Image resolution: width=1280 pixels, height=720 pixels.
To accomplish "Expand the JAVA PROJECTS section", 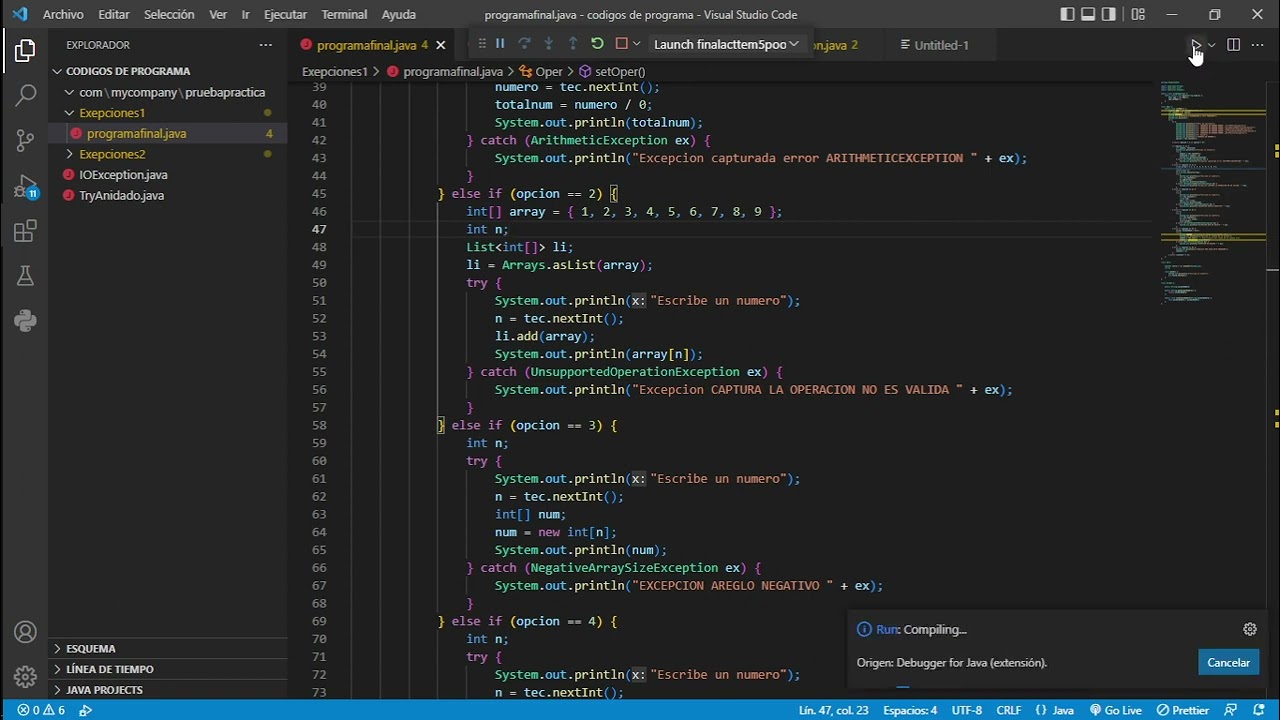I will point(168,690).
